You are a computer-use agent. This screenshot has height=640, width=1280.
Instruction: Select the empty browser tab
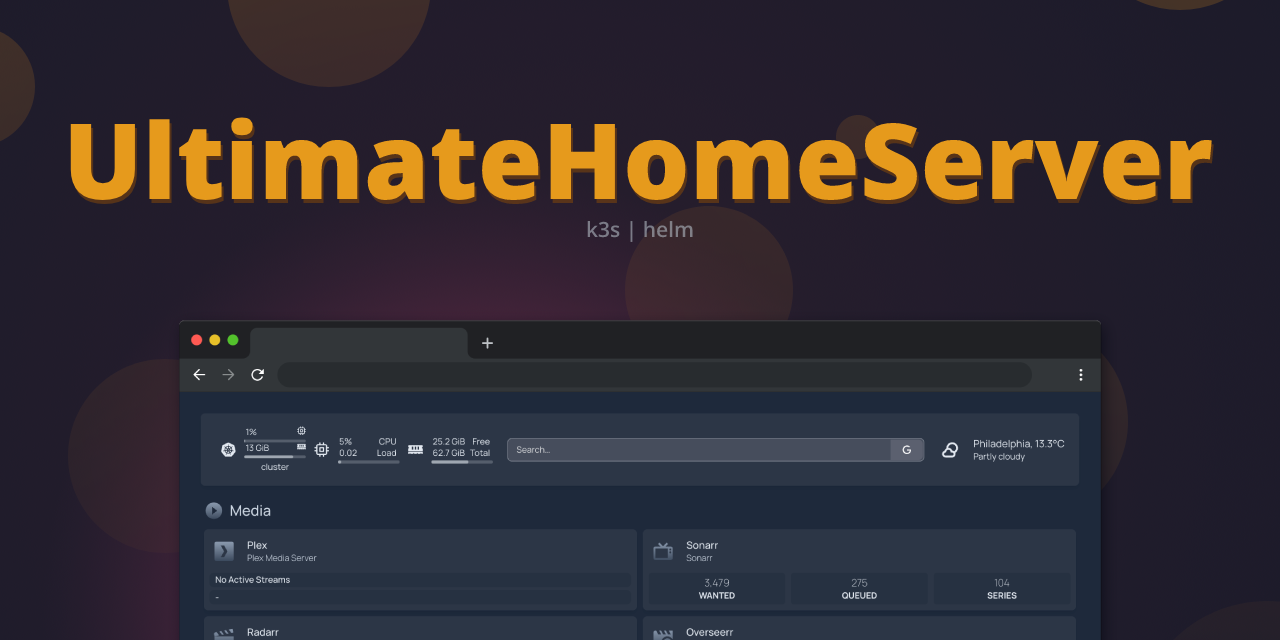coord(359,343)
